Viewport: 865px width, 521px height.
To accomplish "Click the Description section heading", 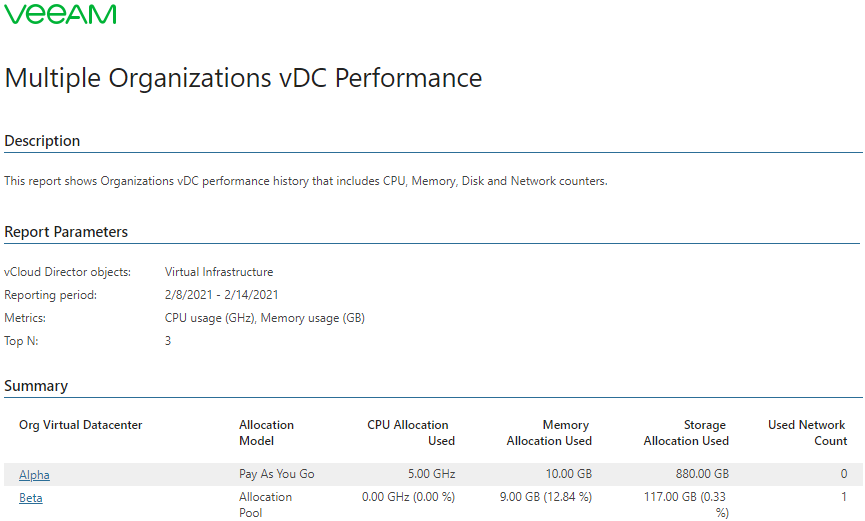I will 42,141.
